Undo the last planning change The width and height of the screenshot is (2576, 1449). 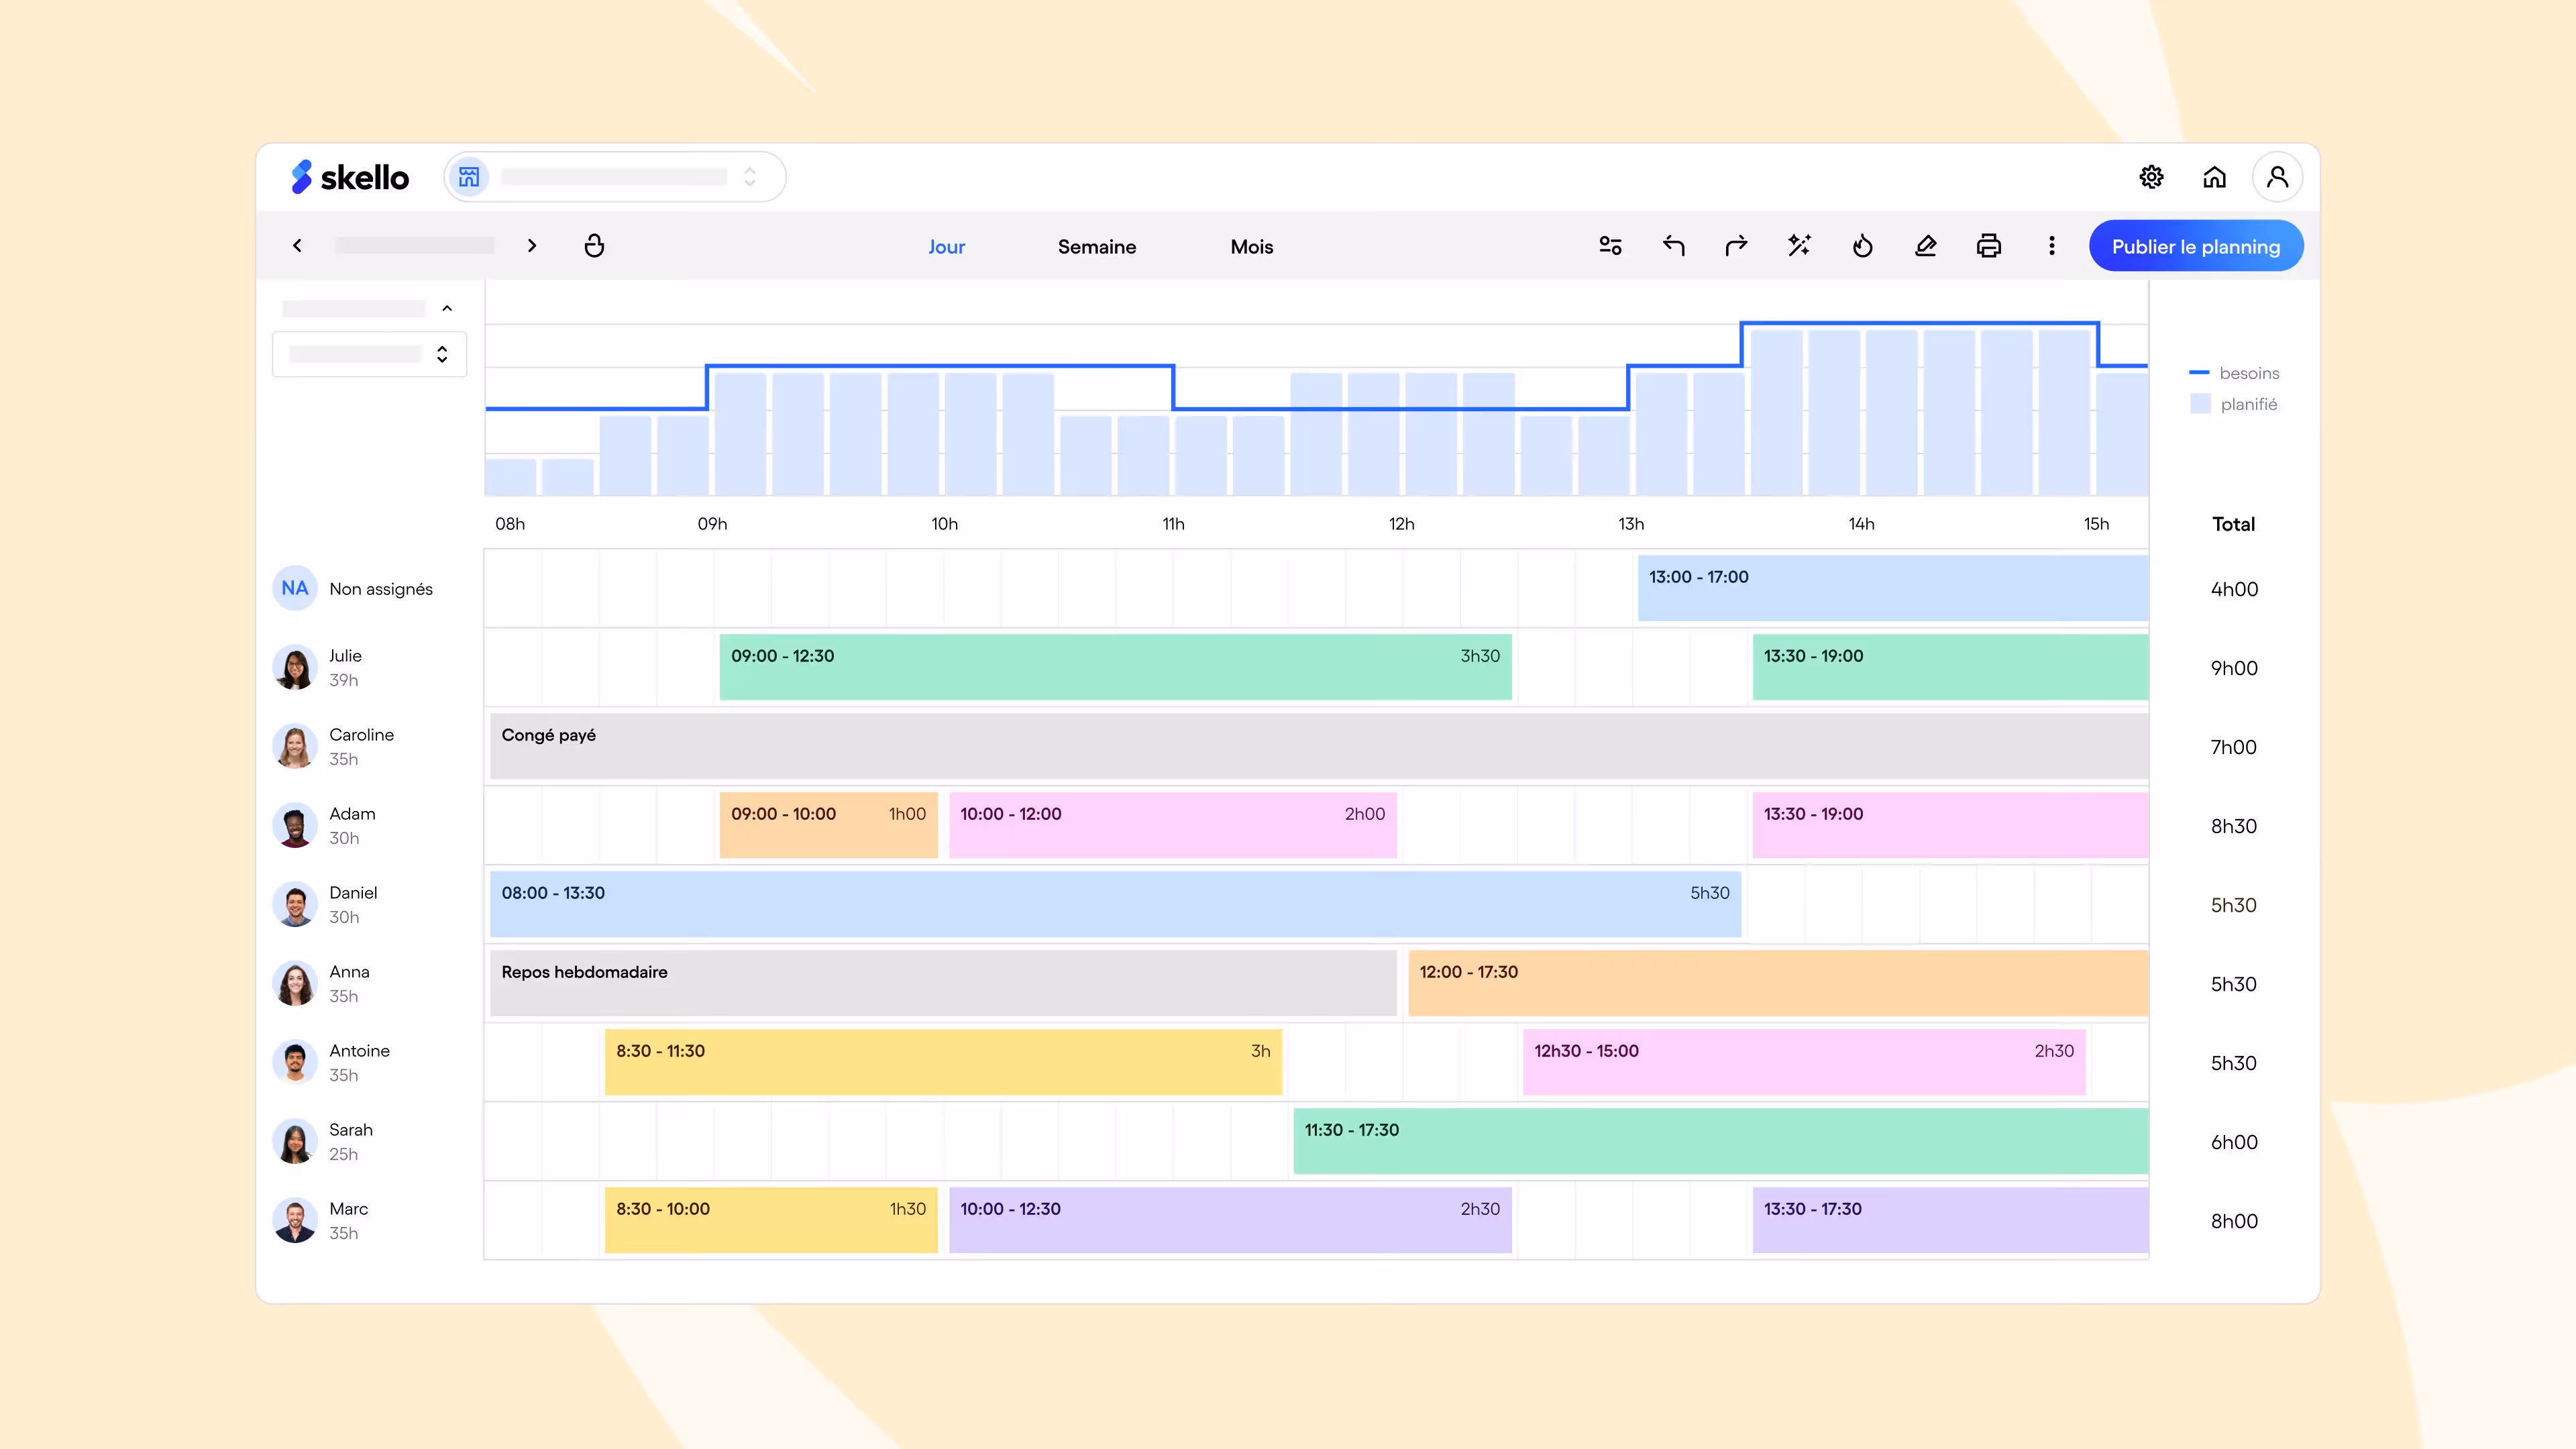click(1673, 246)
